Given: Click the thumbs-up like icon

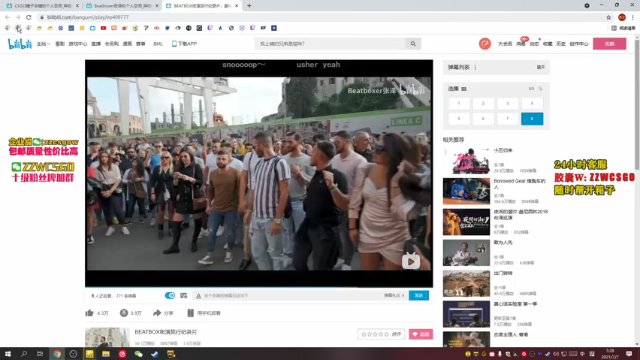Looking at the screenshot, I should [89, 313].
